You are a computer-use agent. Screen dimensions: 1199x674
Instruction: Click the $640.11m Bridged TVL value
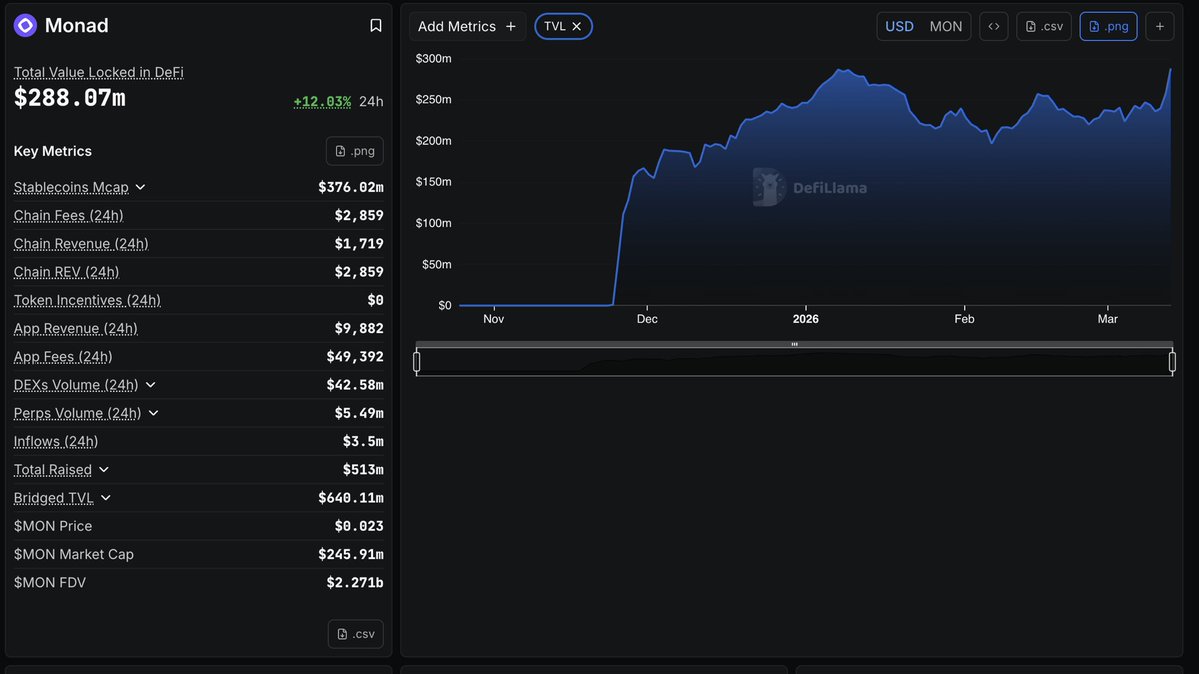[x=351, y=497]
